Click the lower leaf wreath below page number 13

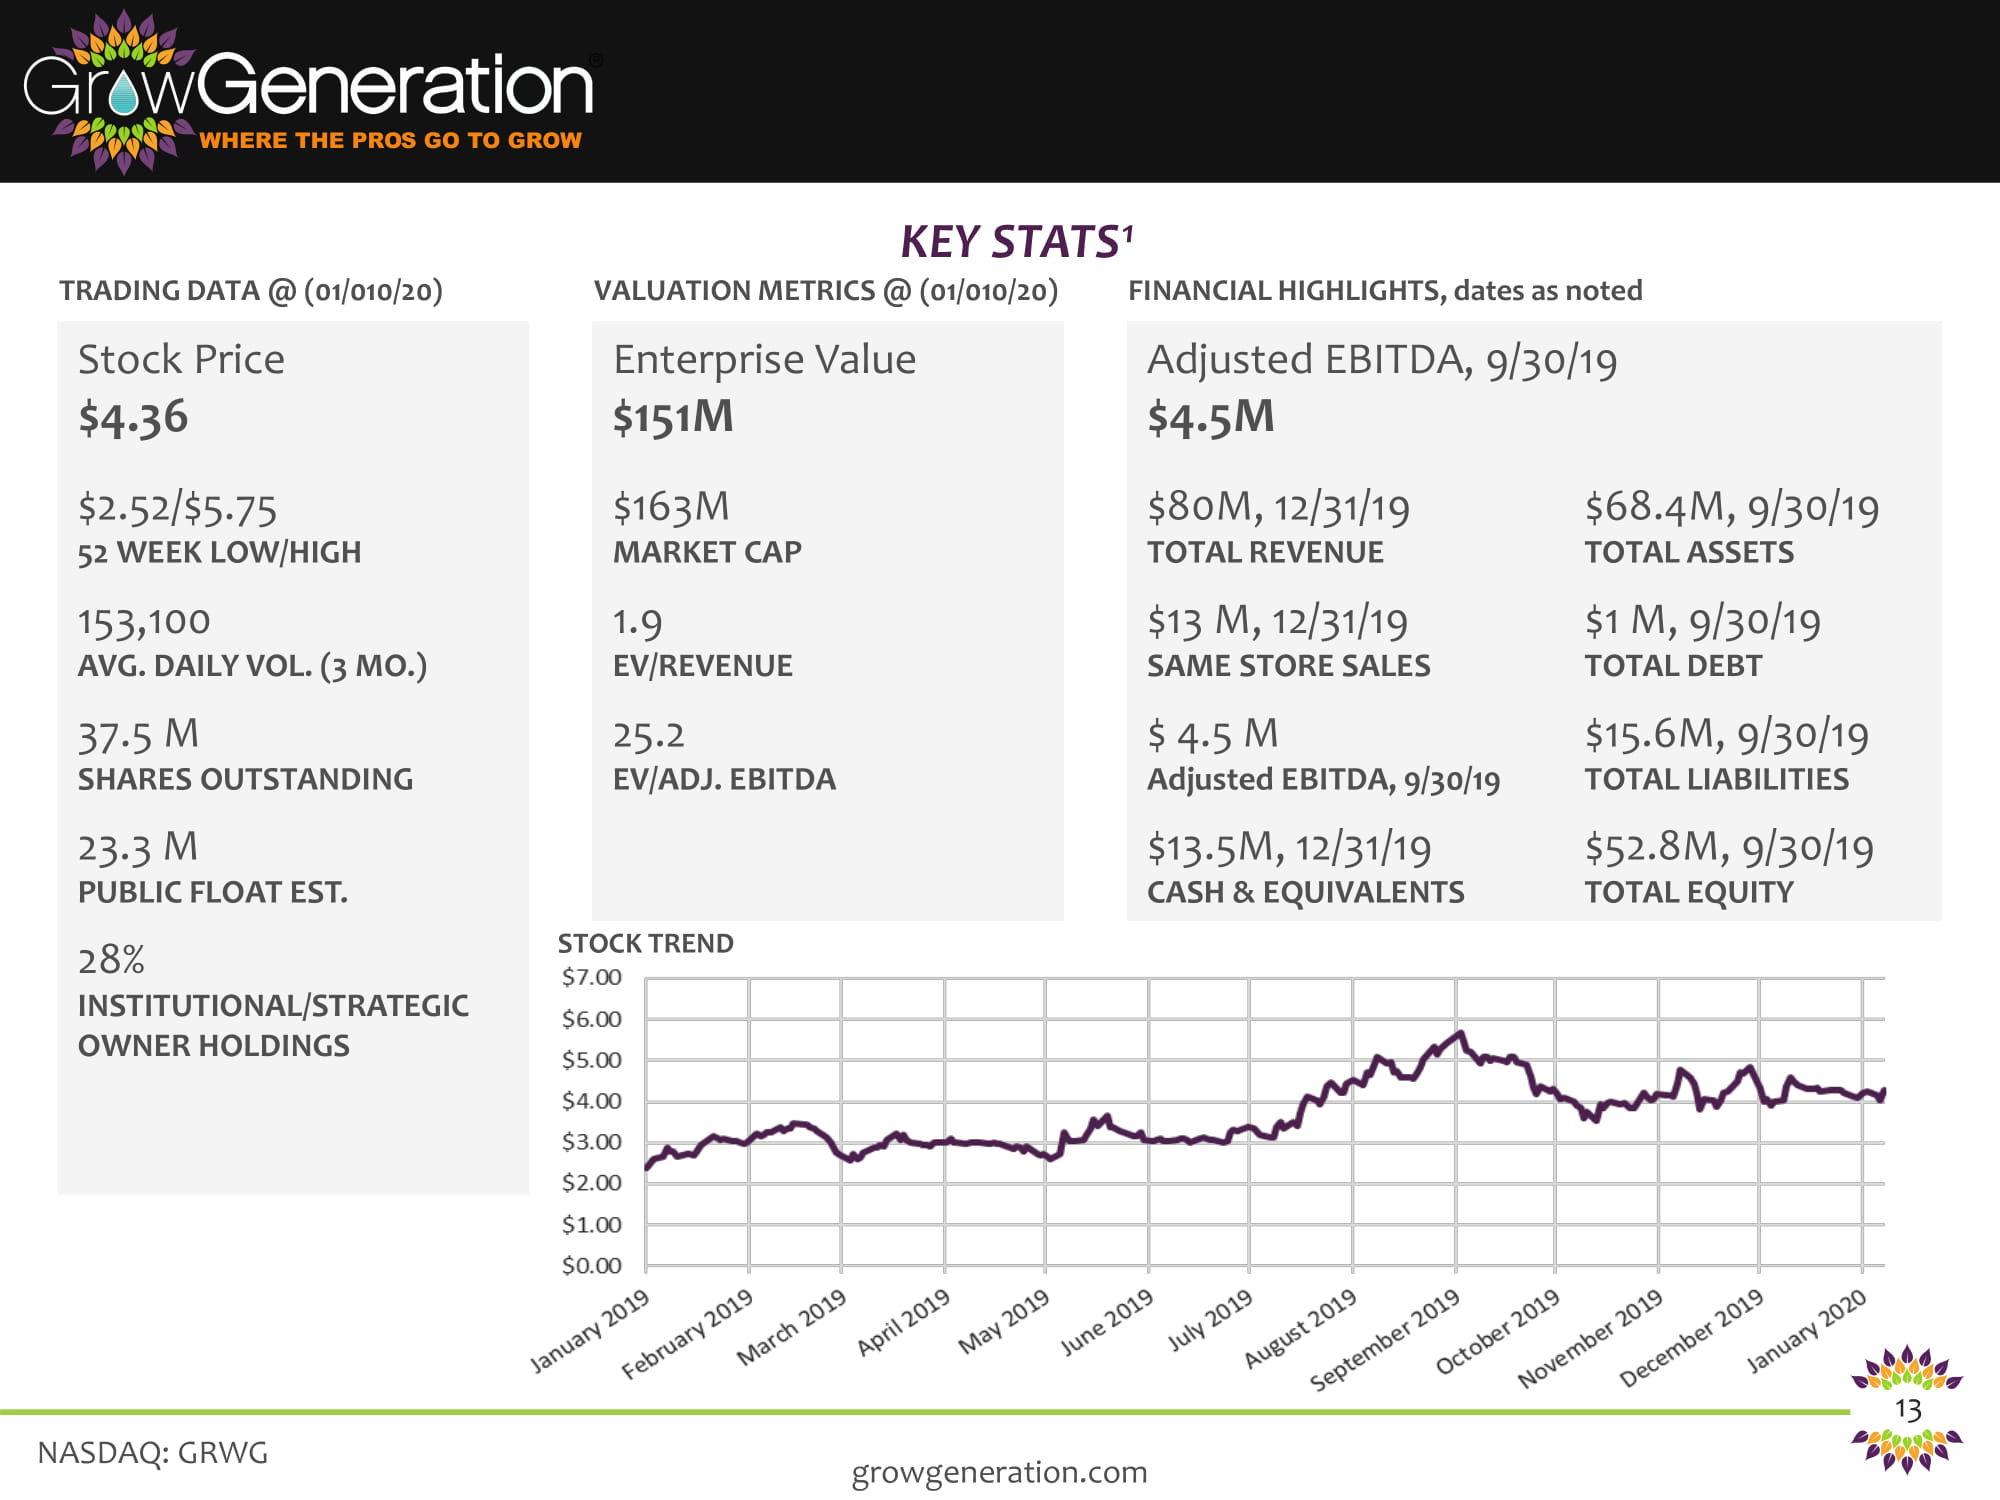click(x=1906, y=1450)
